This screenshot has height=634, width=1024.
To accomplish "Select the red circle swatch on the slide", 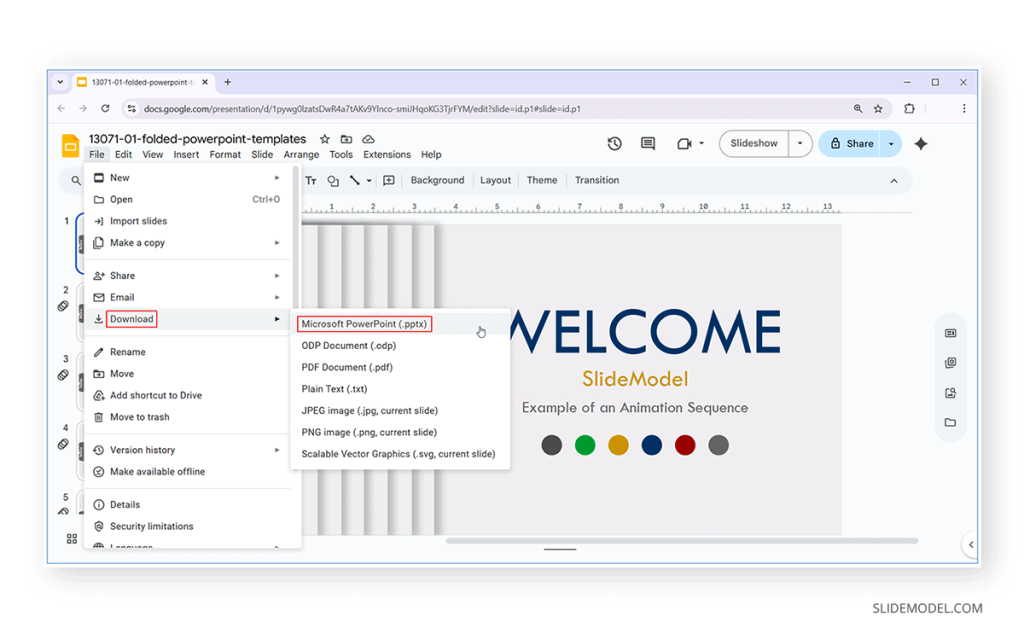I will pos(685,445).
